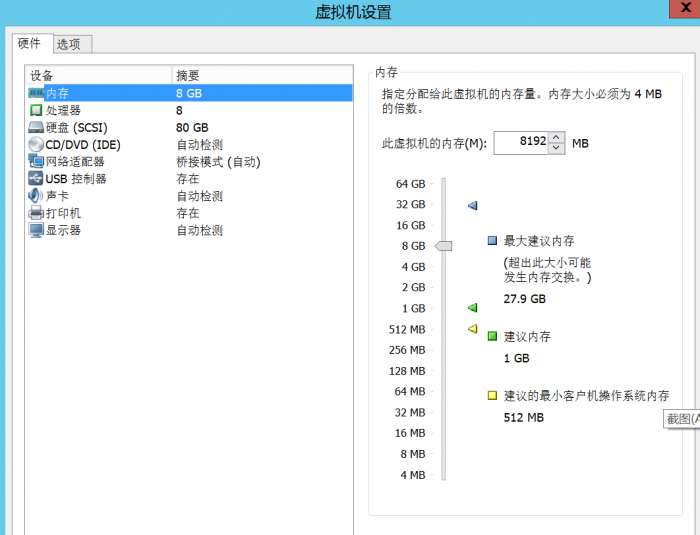
Task: Select the USB controller (USB 控制器) icon
Action: [x=36, y=178]
